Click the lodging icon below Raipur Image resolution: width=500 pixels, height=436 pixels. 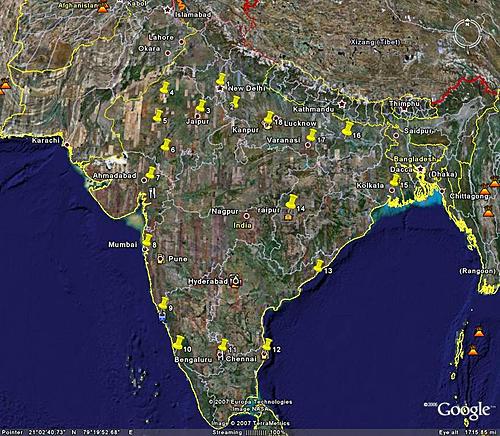click(288, 217)
